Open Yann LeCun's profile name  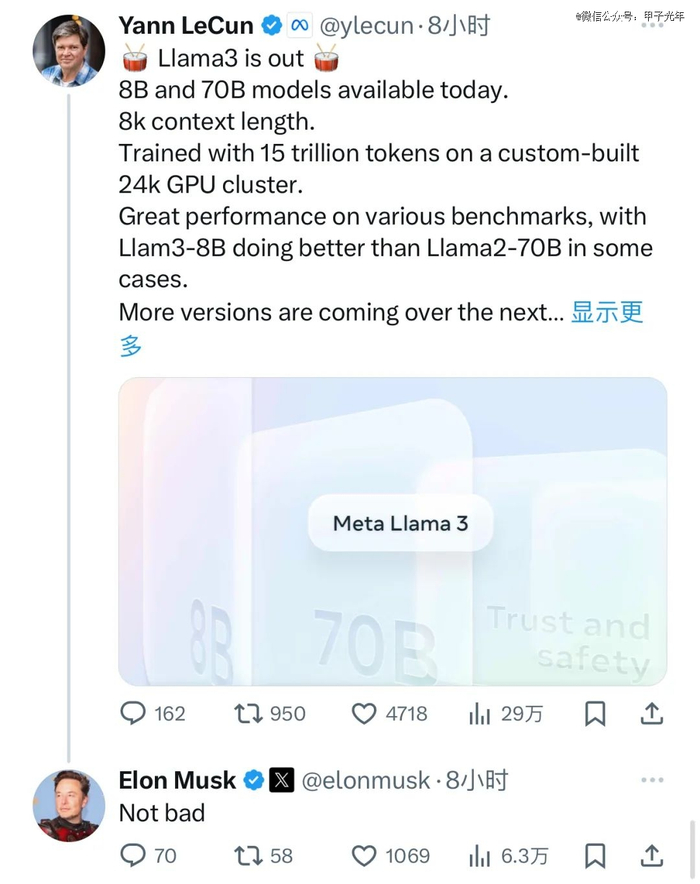[x=186, y=26]
